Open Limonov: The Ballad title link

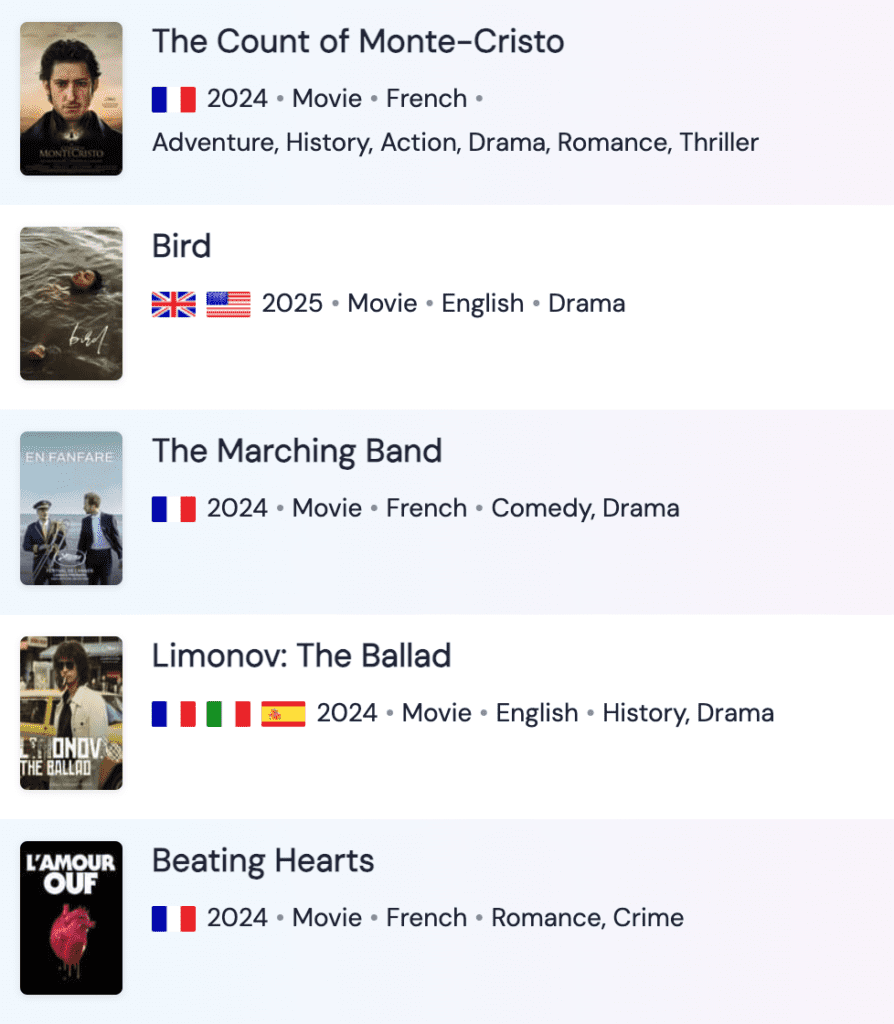(302, 656)
